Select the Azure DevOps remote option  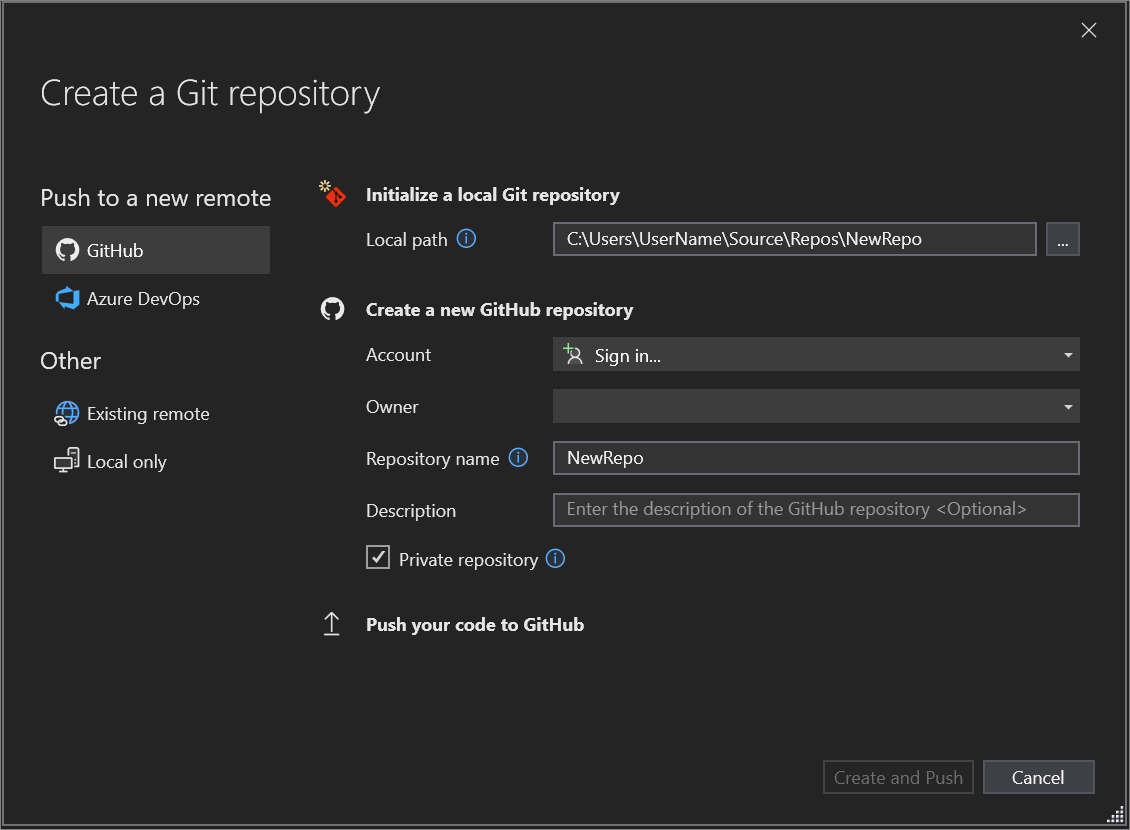pos(143,299)
